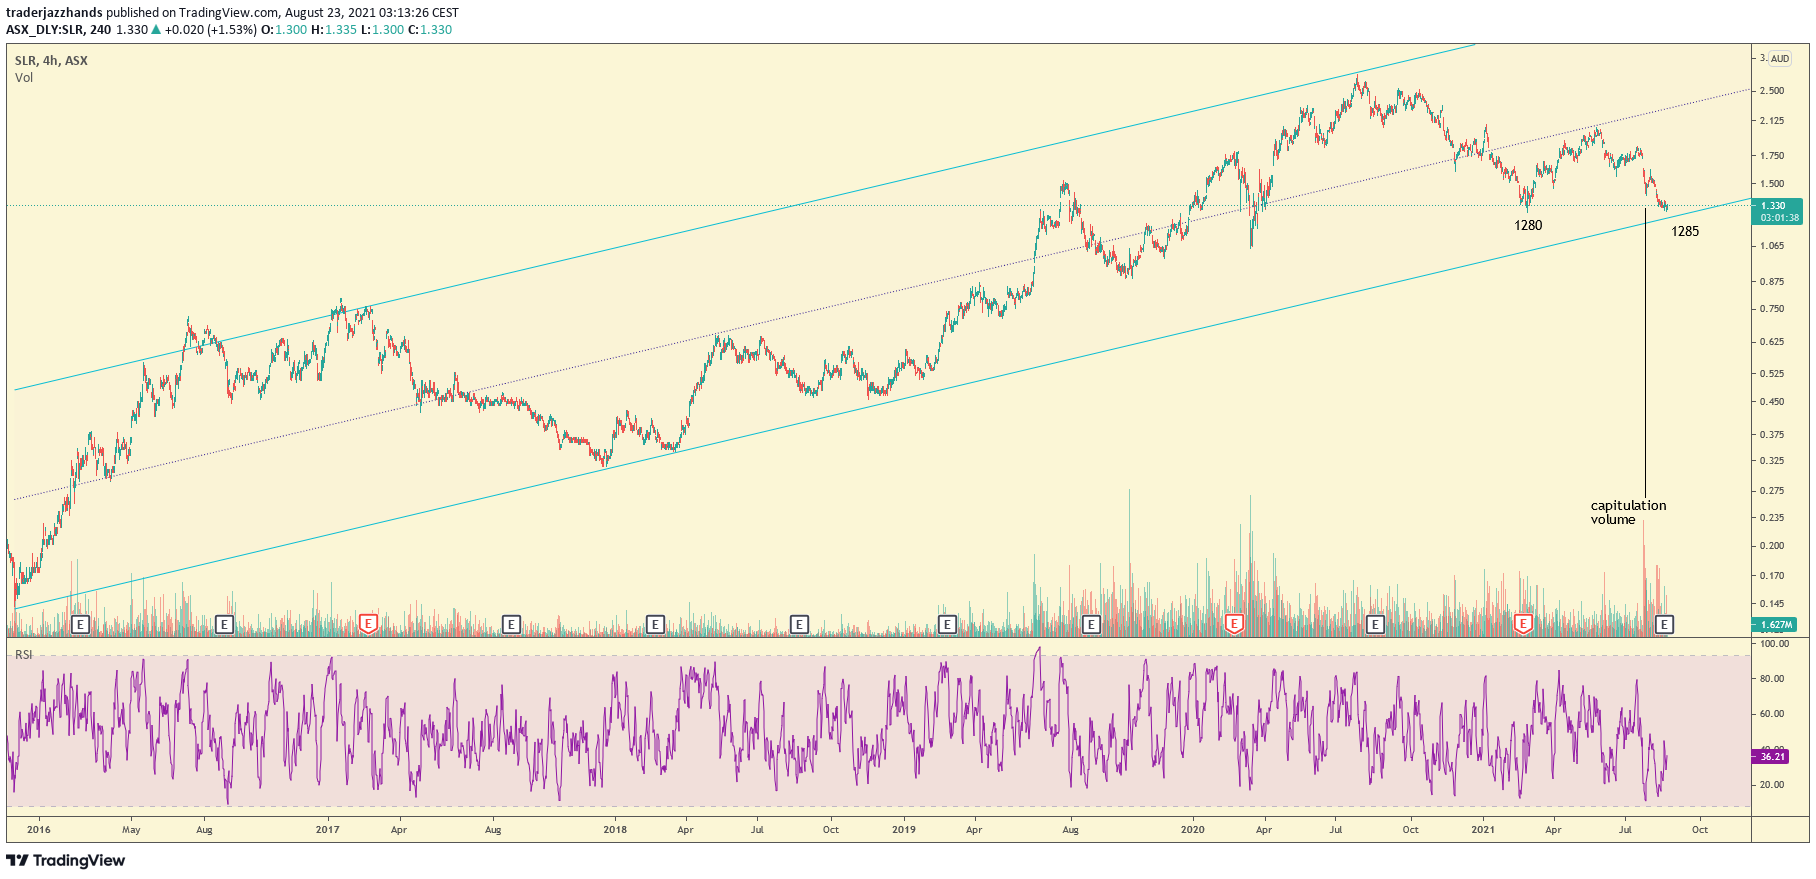
Task: Click the volume value tag 1.627M
Action: tap(1775, 624)
